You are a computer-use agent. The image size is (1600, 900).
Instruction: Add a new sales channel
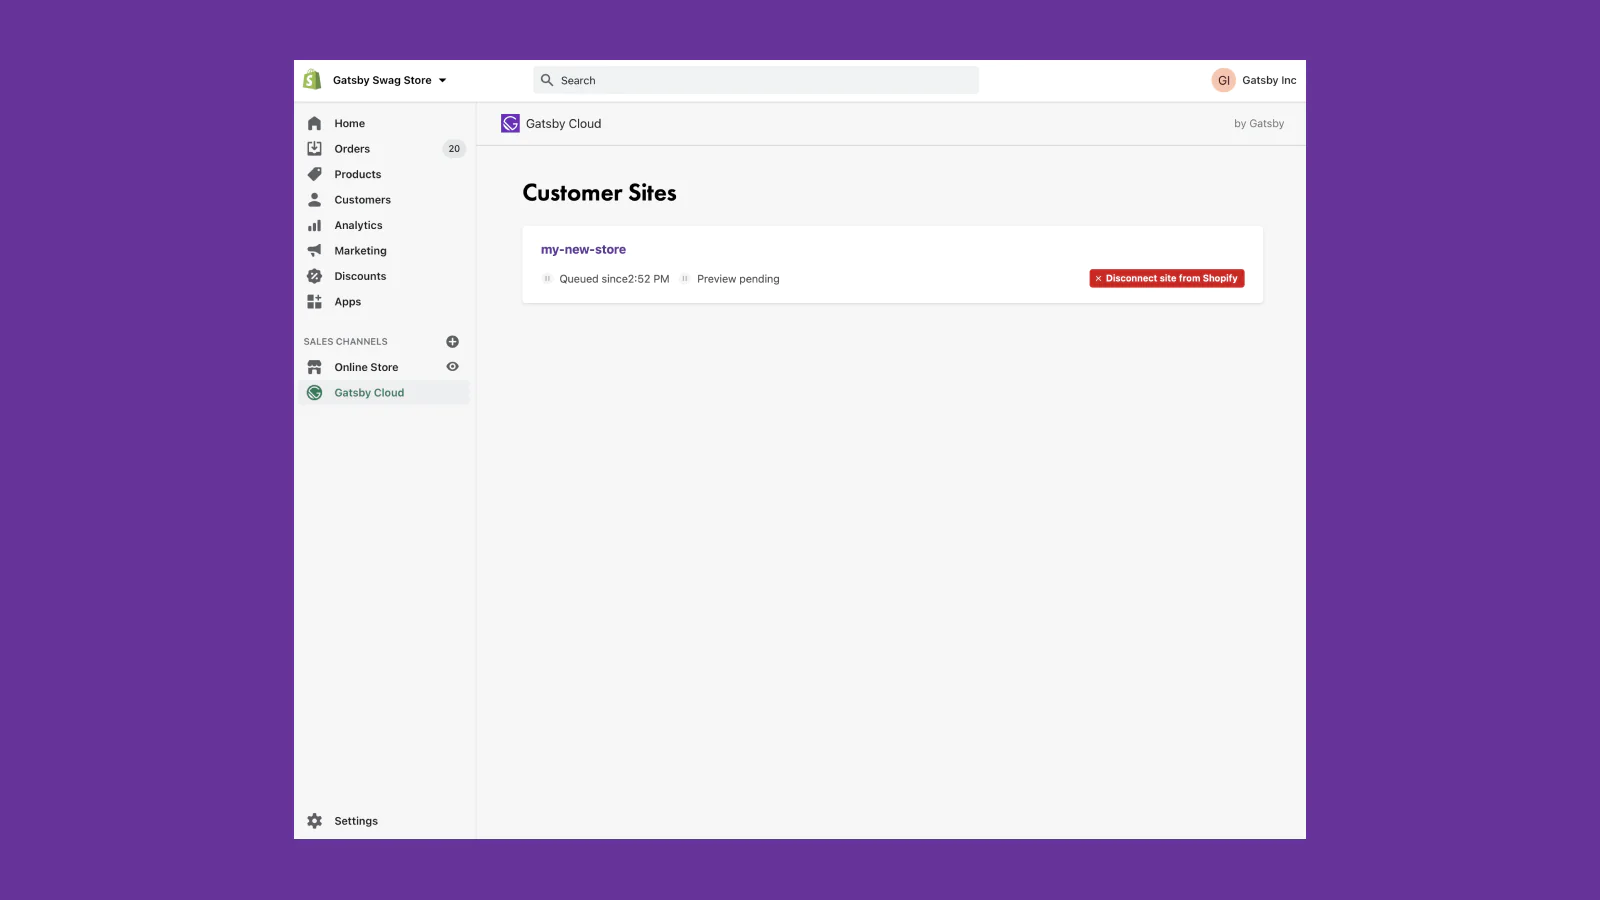(x=452, y=342)
